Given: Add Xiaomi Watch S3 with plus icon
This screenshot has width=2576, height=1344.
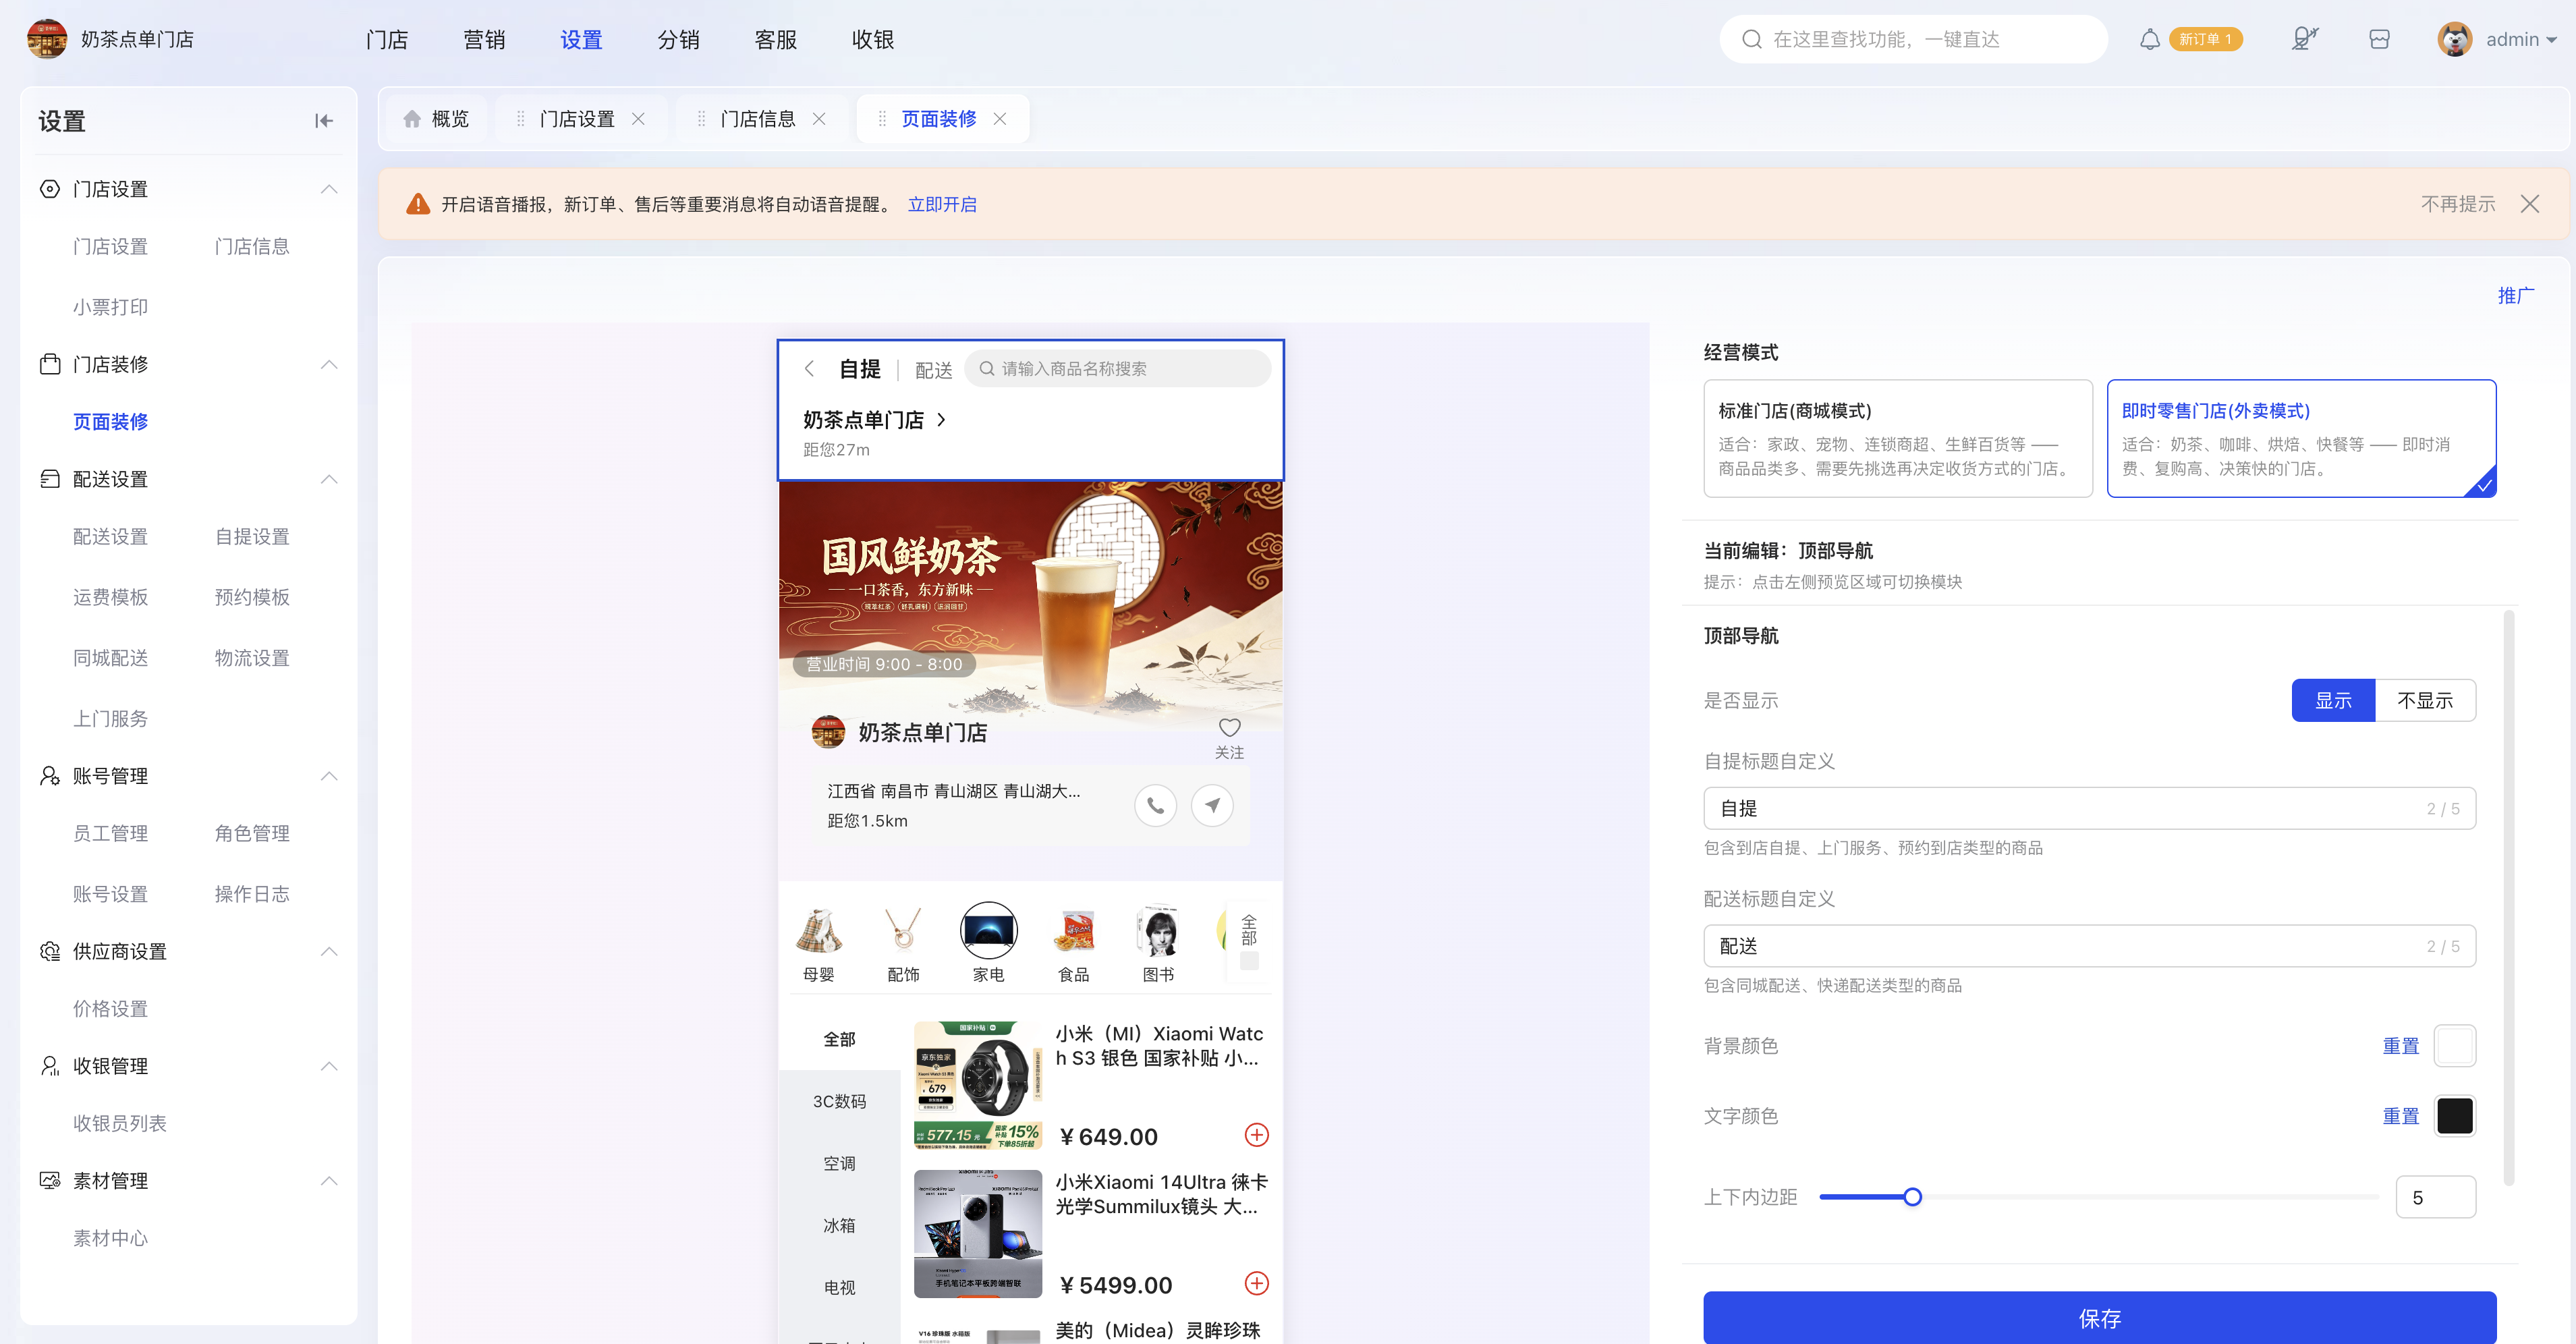Looking at the screenshot, I should tap(1256, 1135).
